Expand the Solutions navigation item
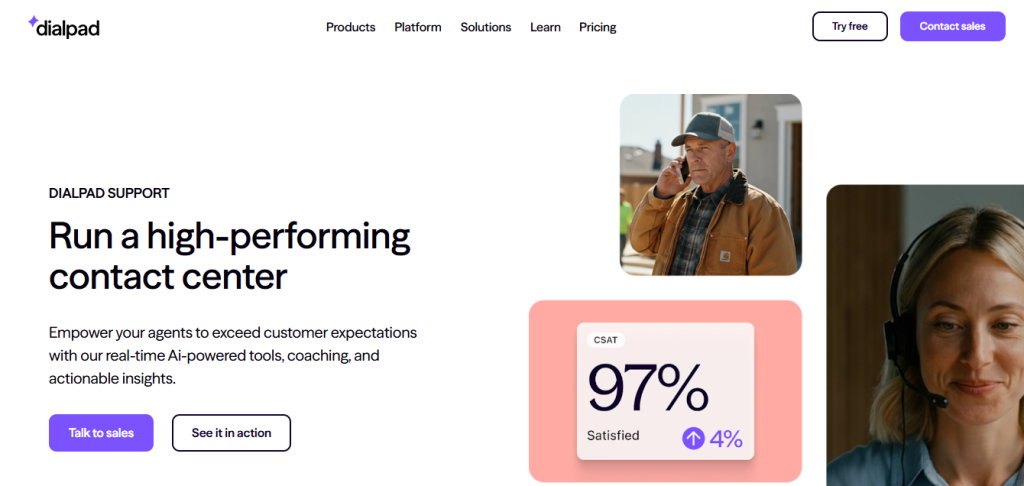Viewport: 1024px width, 486px height. click(x=486, y=27)
